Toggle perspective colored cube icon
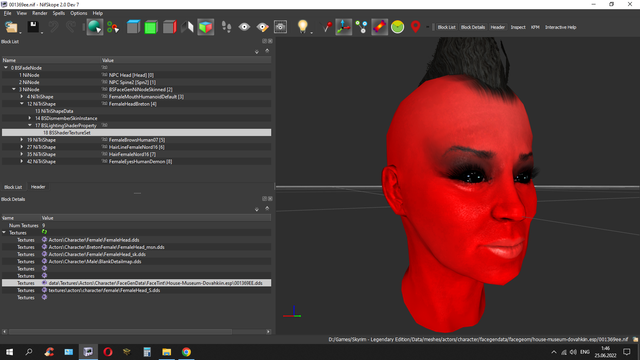This screenshot has width=640, height=360. (206, 27)
